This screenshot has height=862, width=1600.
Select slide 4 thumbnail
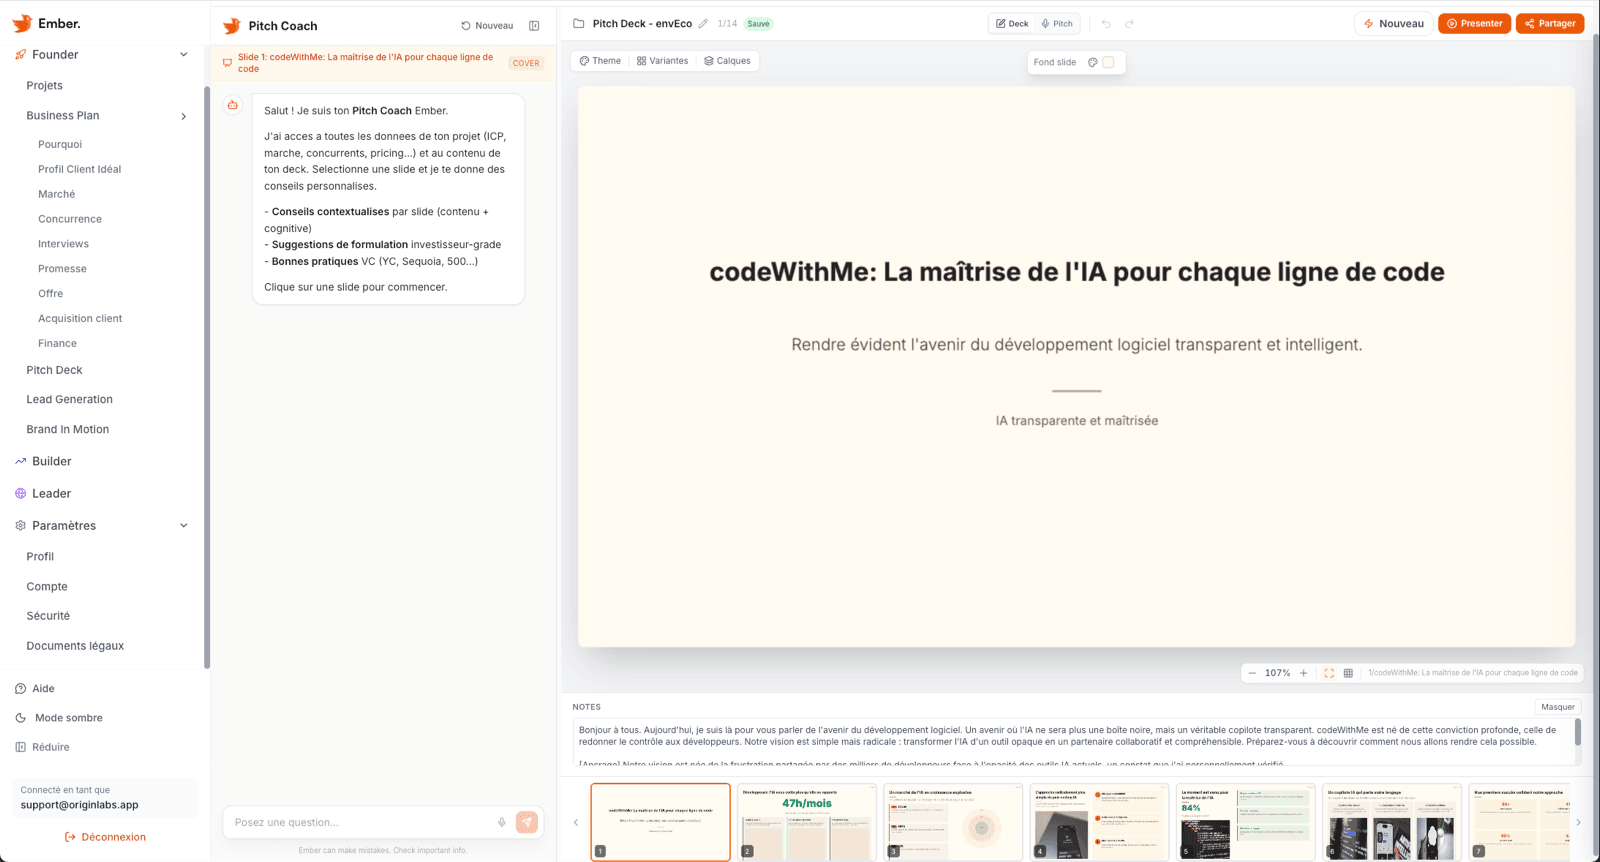point(1099,822)
